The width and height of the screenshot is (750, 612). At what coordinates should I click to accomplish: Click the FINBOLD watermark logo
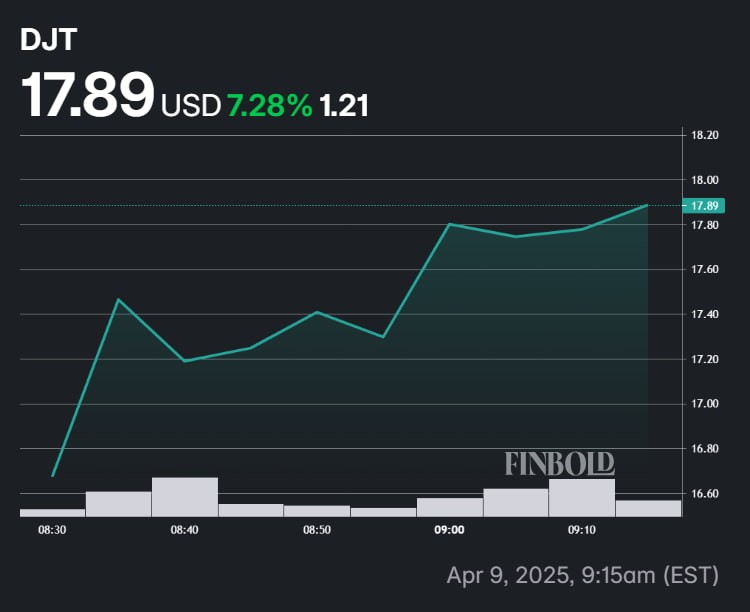(559, 464)
